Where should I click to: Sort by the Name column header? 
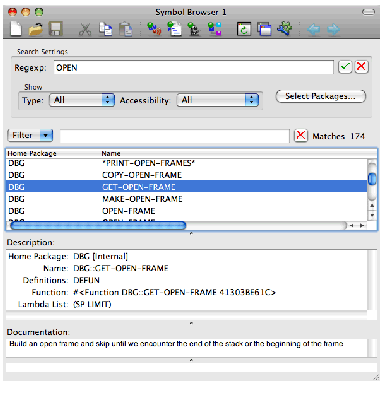coord(111,153)
